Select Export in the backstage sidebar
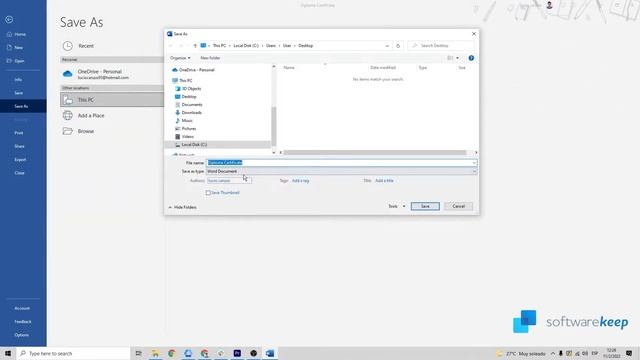Screen dimensions: 640x360 click(20, 160)
